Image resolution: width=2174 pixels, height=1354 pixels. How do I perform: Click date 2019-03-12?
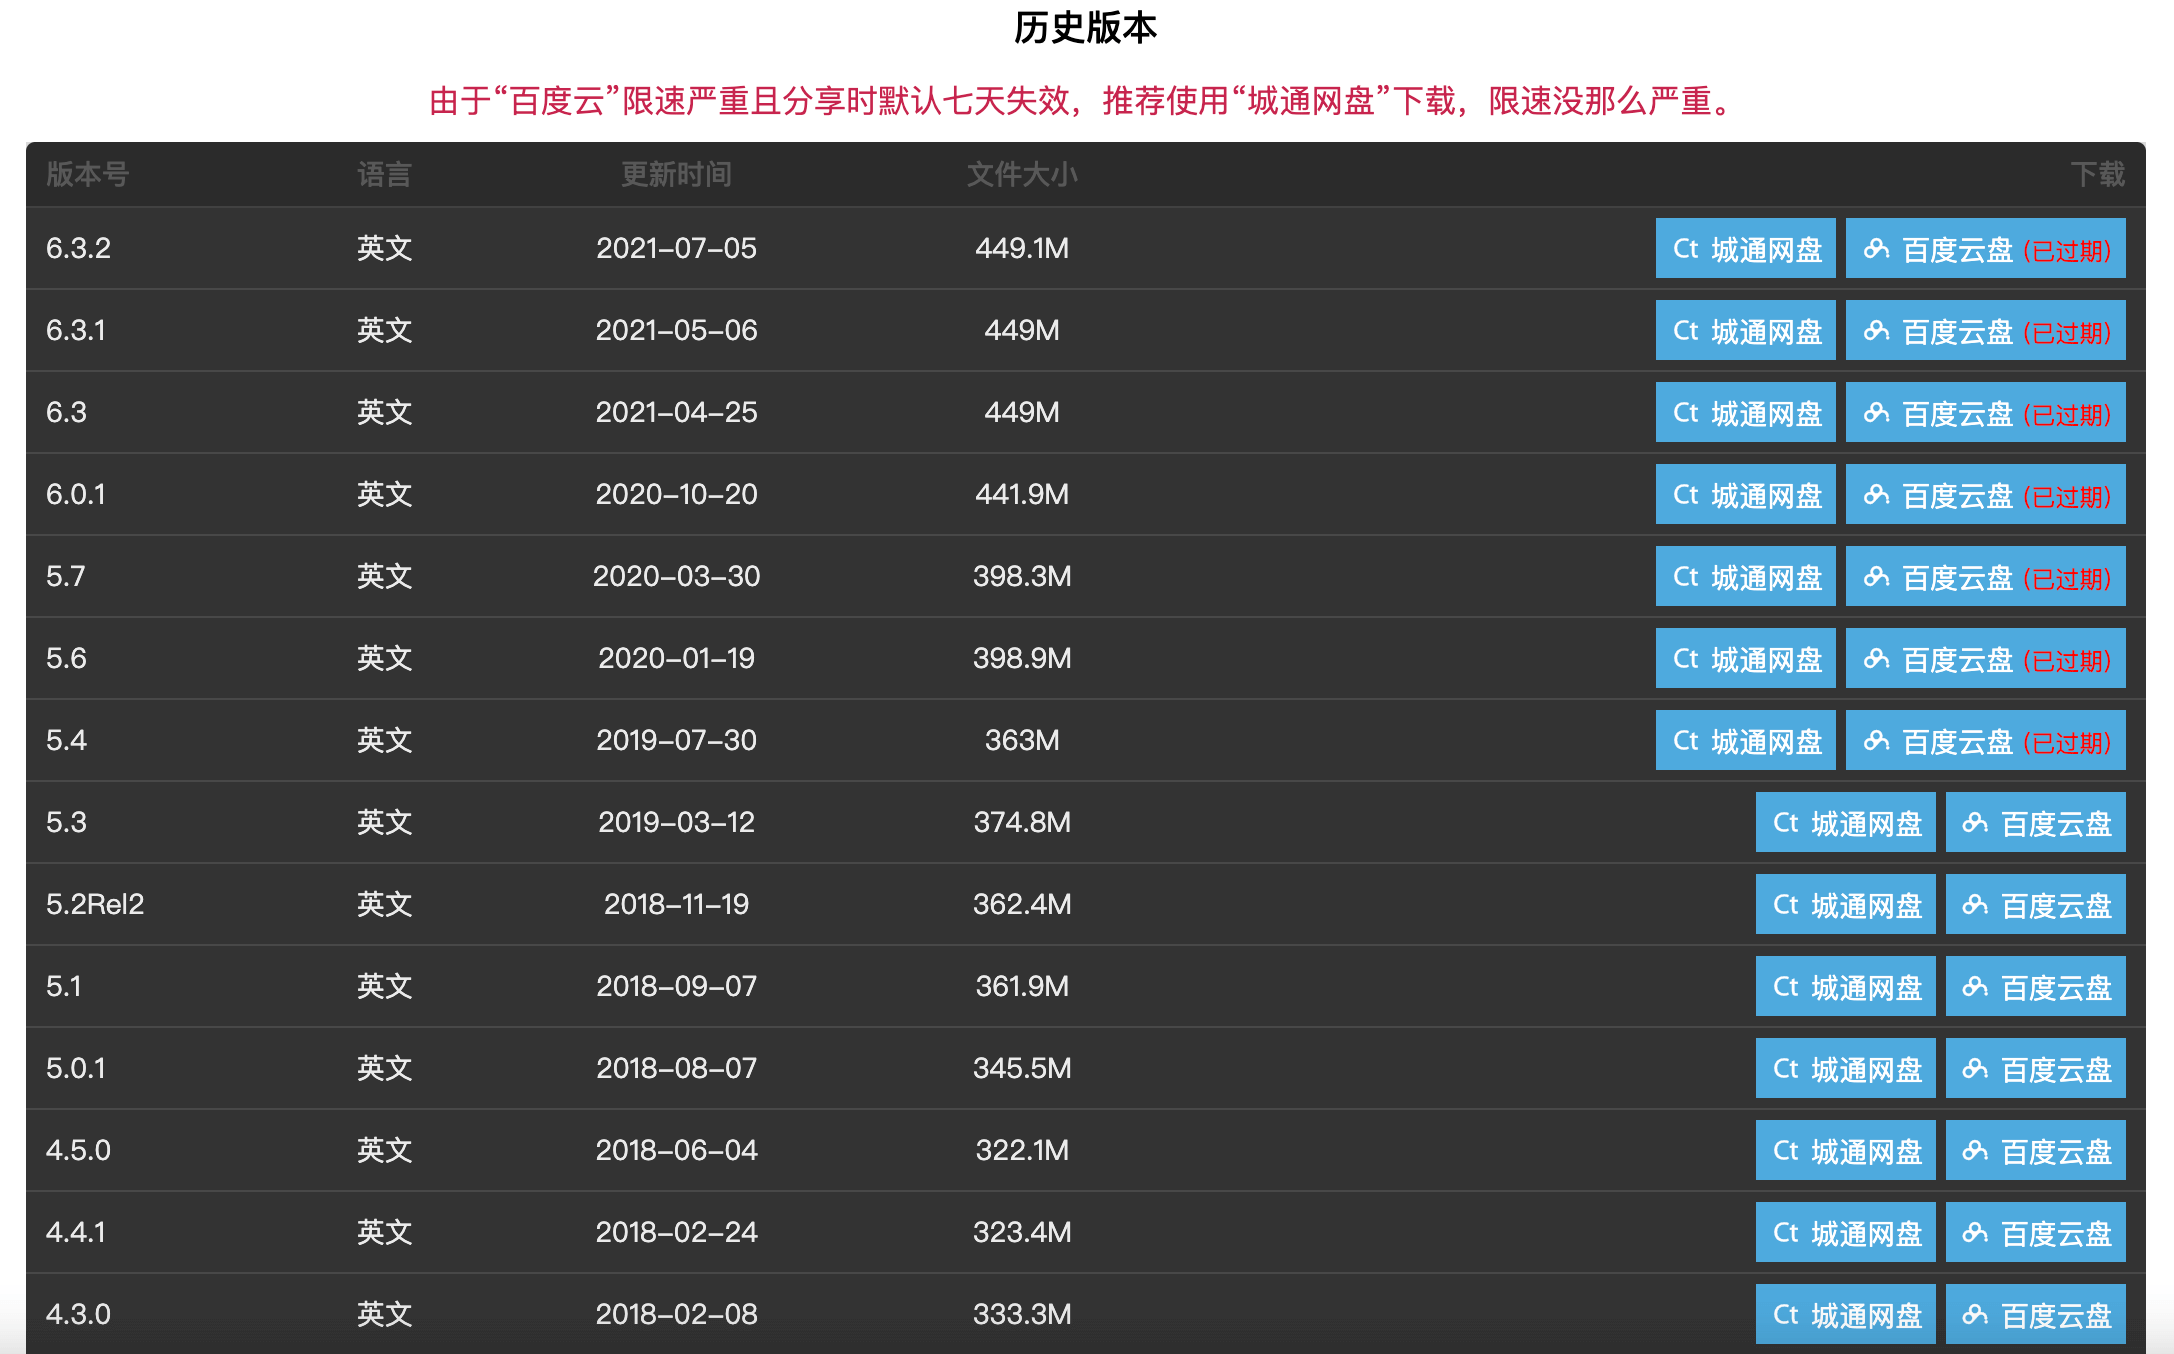click(x=676, y=822)
